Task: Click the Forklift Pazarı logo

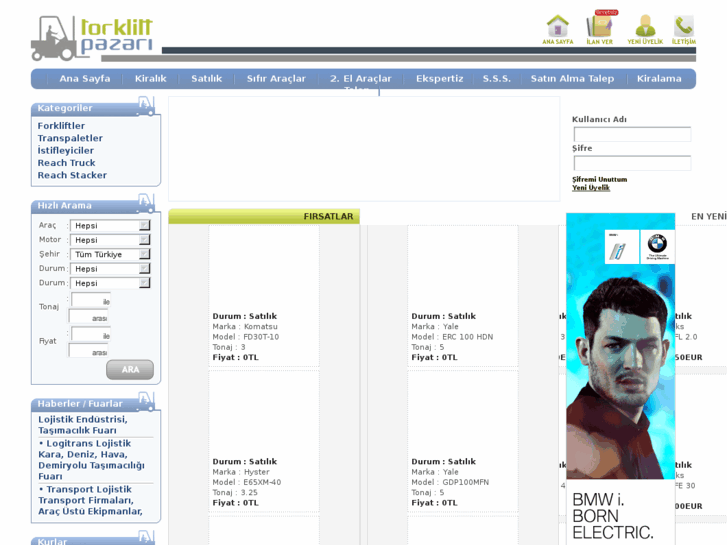Action: [x=92, y=38]
